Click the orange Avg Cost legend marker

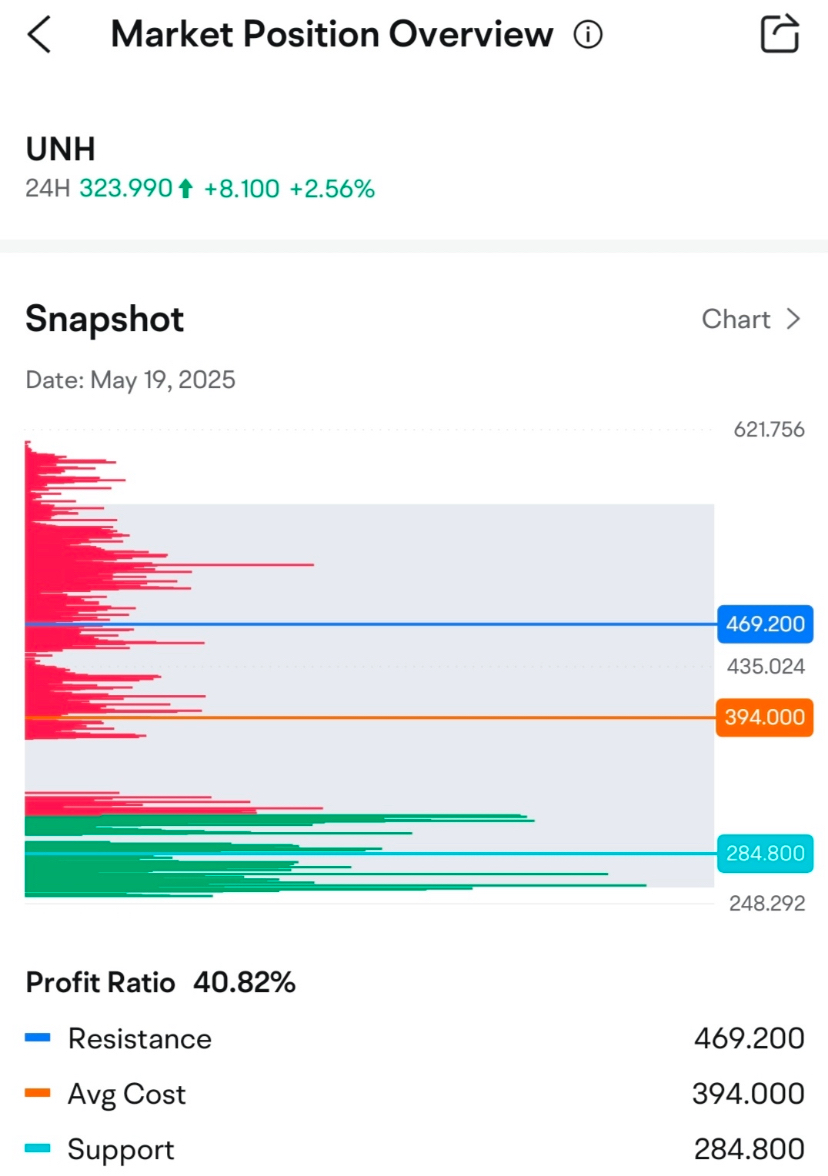[x=38, y=1093]
